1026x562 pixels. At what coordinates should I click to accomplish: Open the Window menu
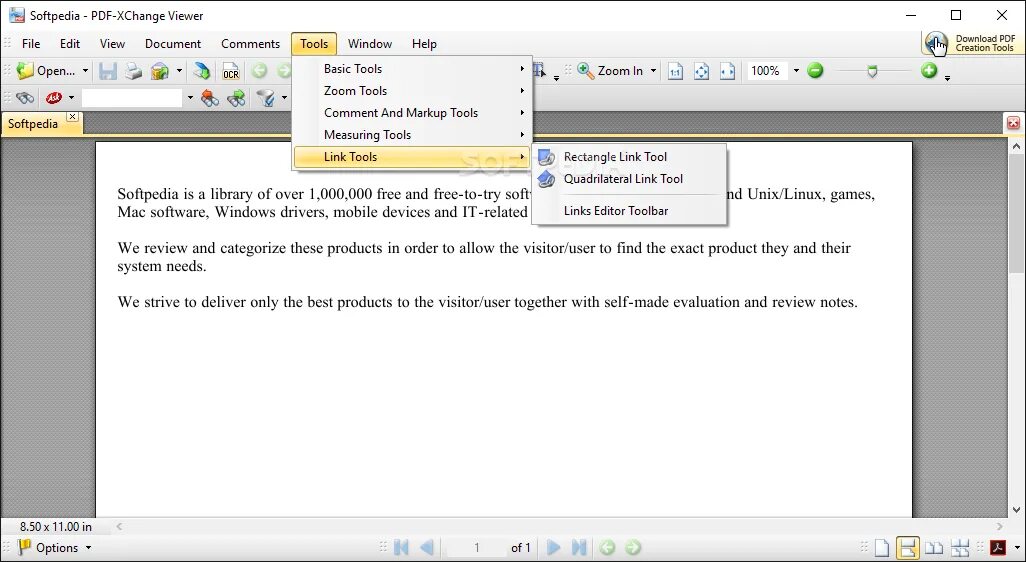click(370, 44)
